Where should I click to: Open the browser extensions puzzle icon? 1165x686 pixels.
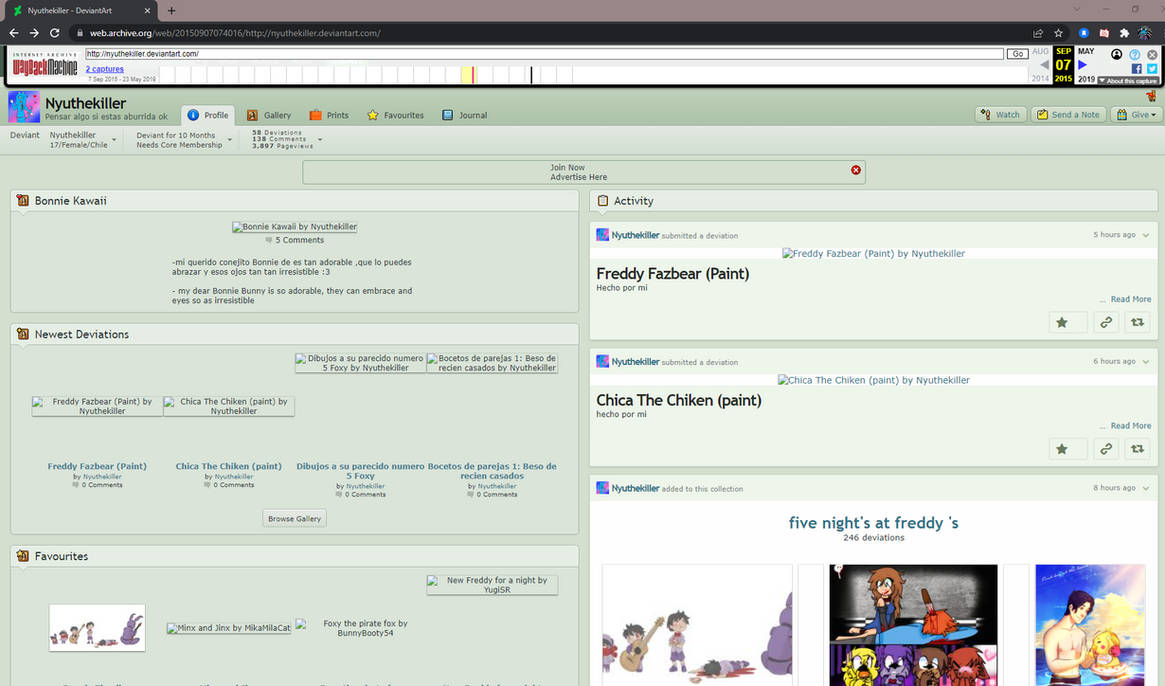coord(1124,33)
